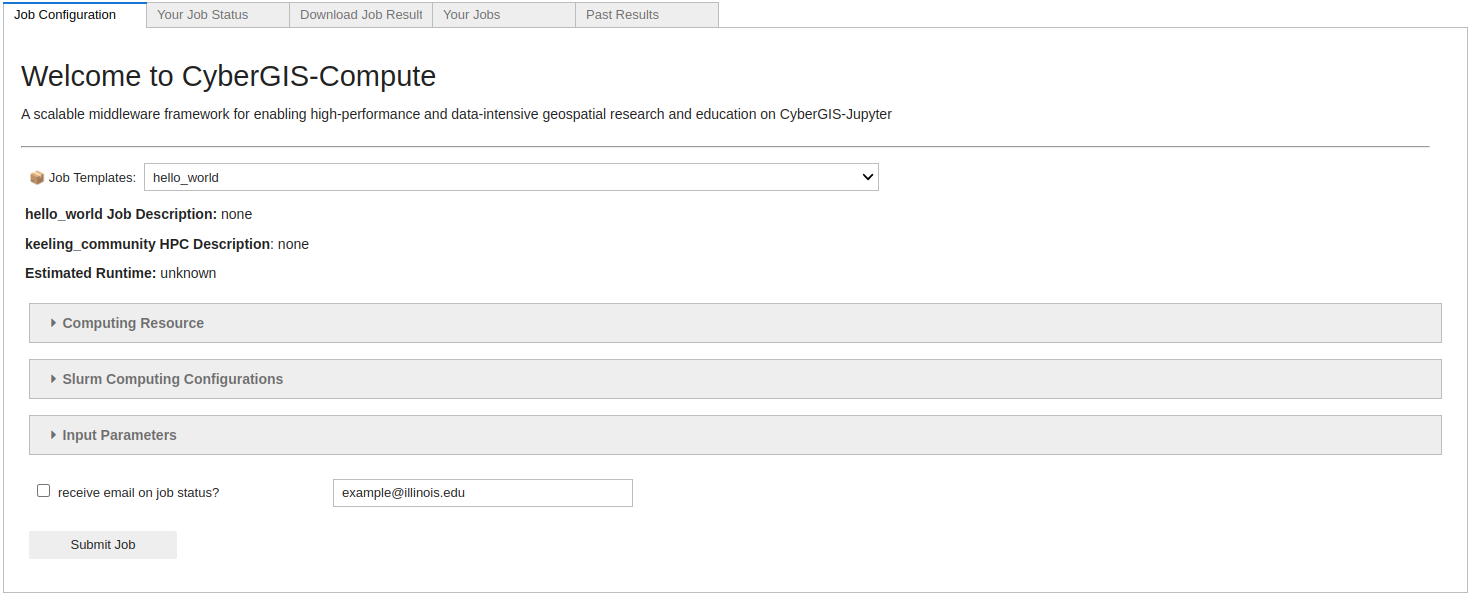Enable receive email on job status checkbox
The height and width of the screenshot is (595, 1471).
(x=43, y=491)
